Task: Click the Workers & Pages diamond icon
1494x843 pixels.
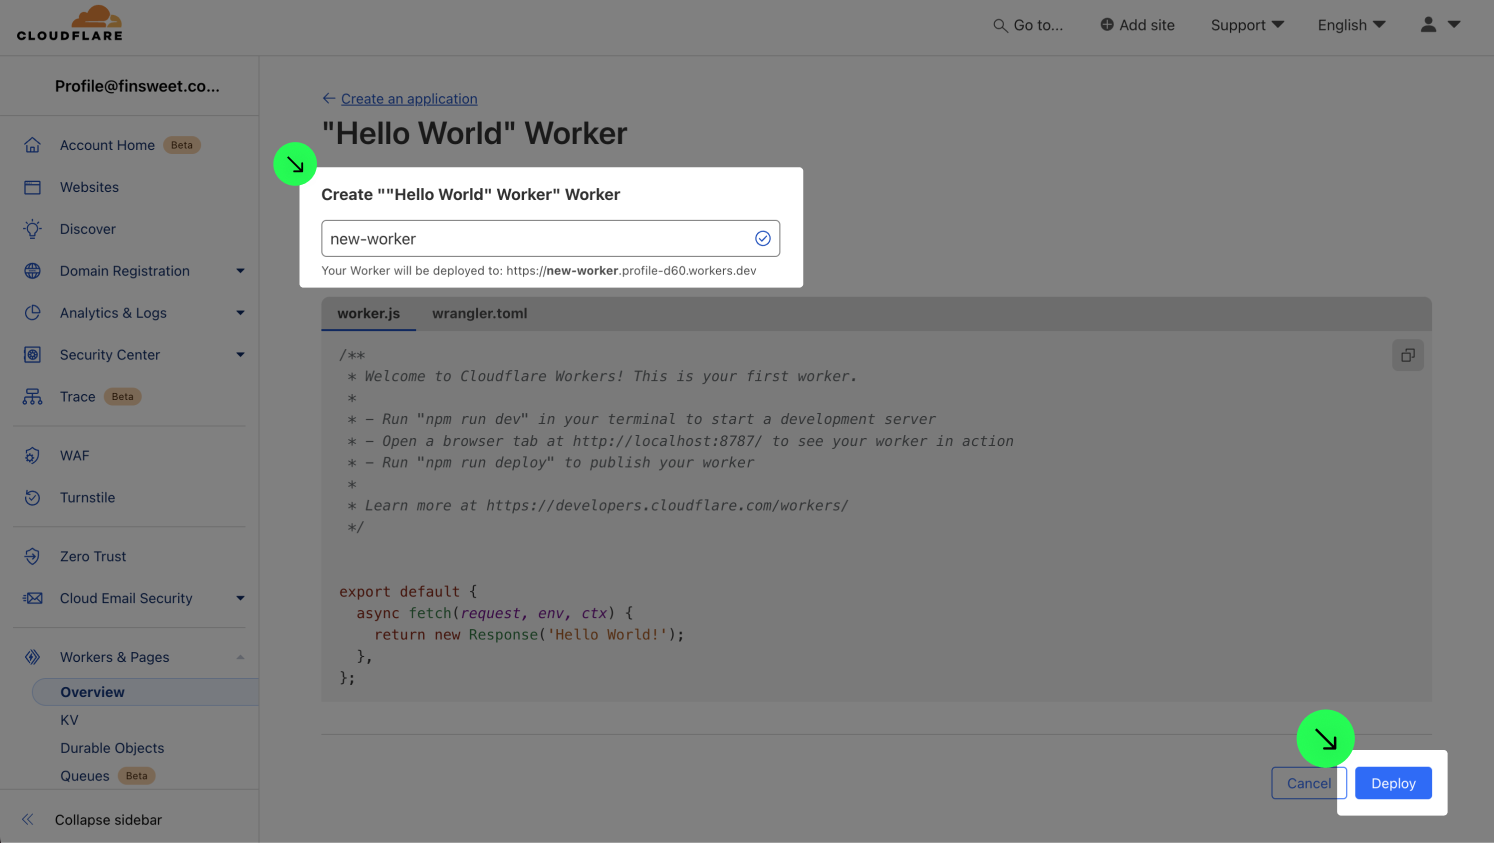Action: [32, 657]
